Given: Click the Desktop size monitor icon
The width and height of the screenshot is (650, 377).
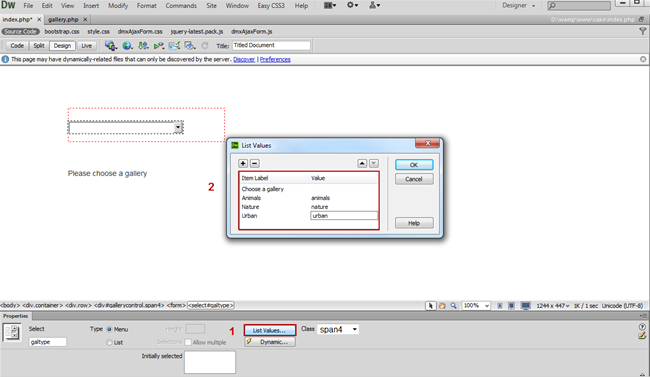Looking at the screenshot, I should (x=526, y=306).
